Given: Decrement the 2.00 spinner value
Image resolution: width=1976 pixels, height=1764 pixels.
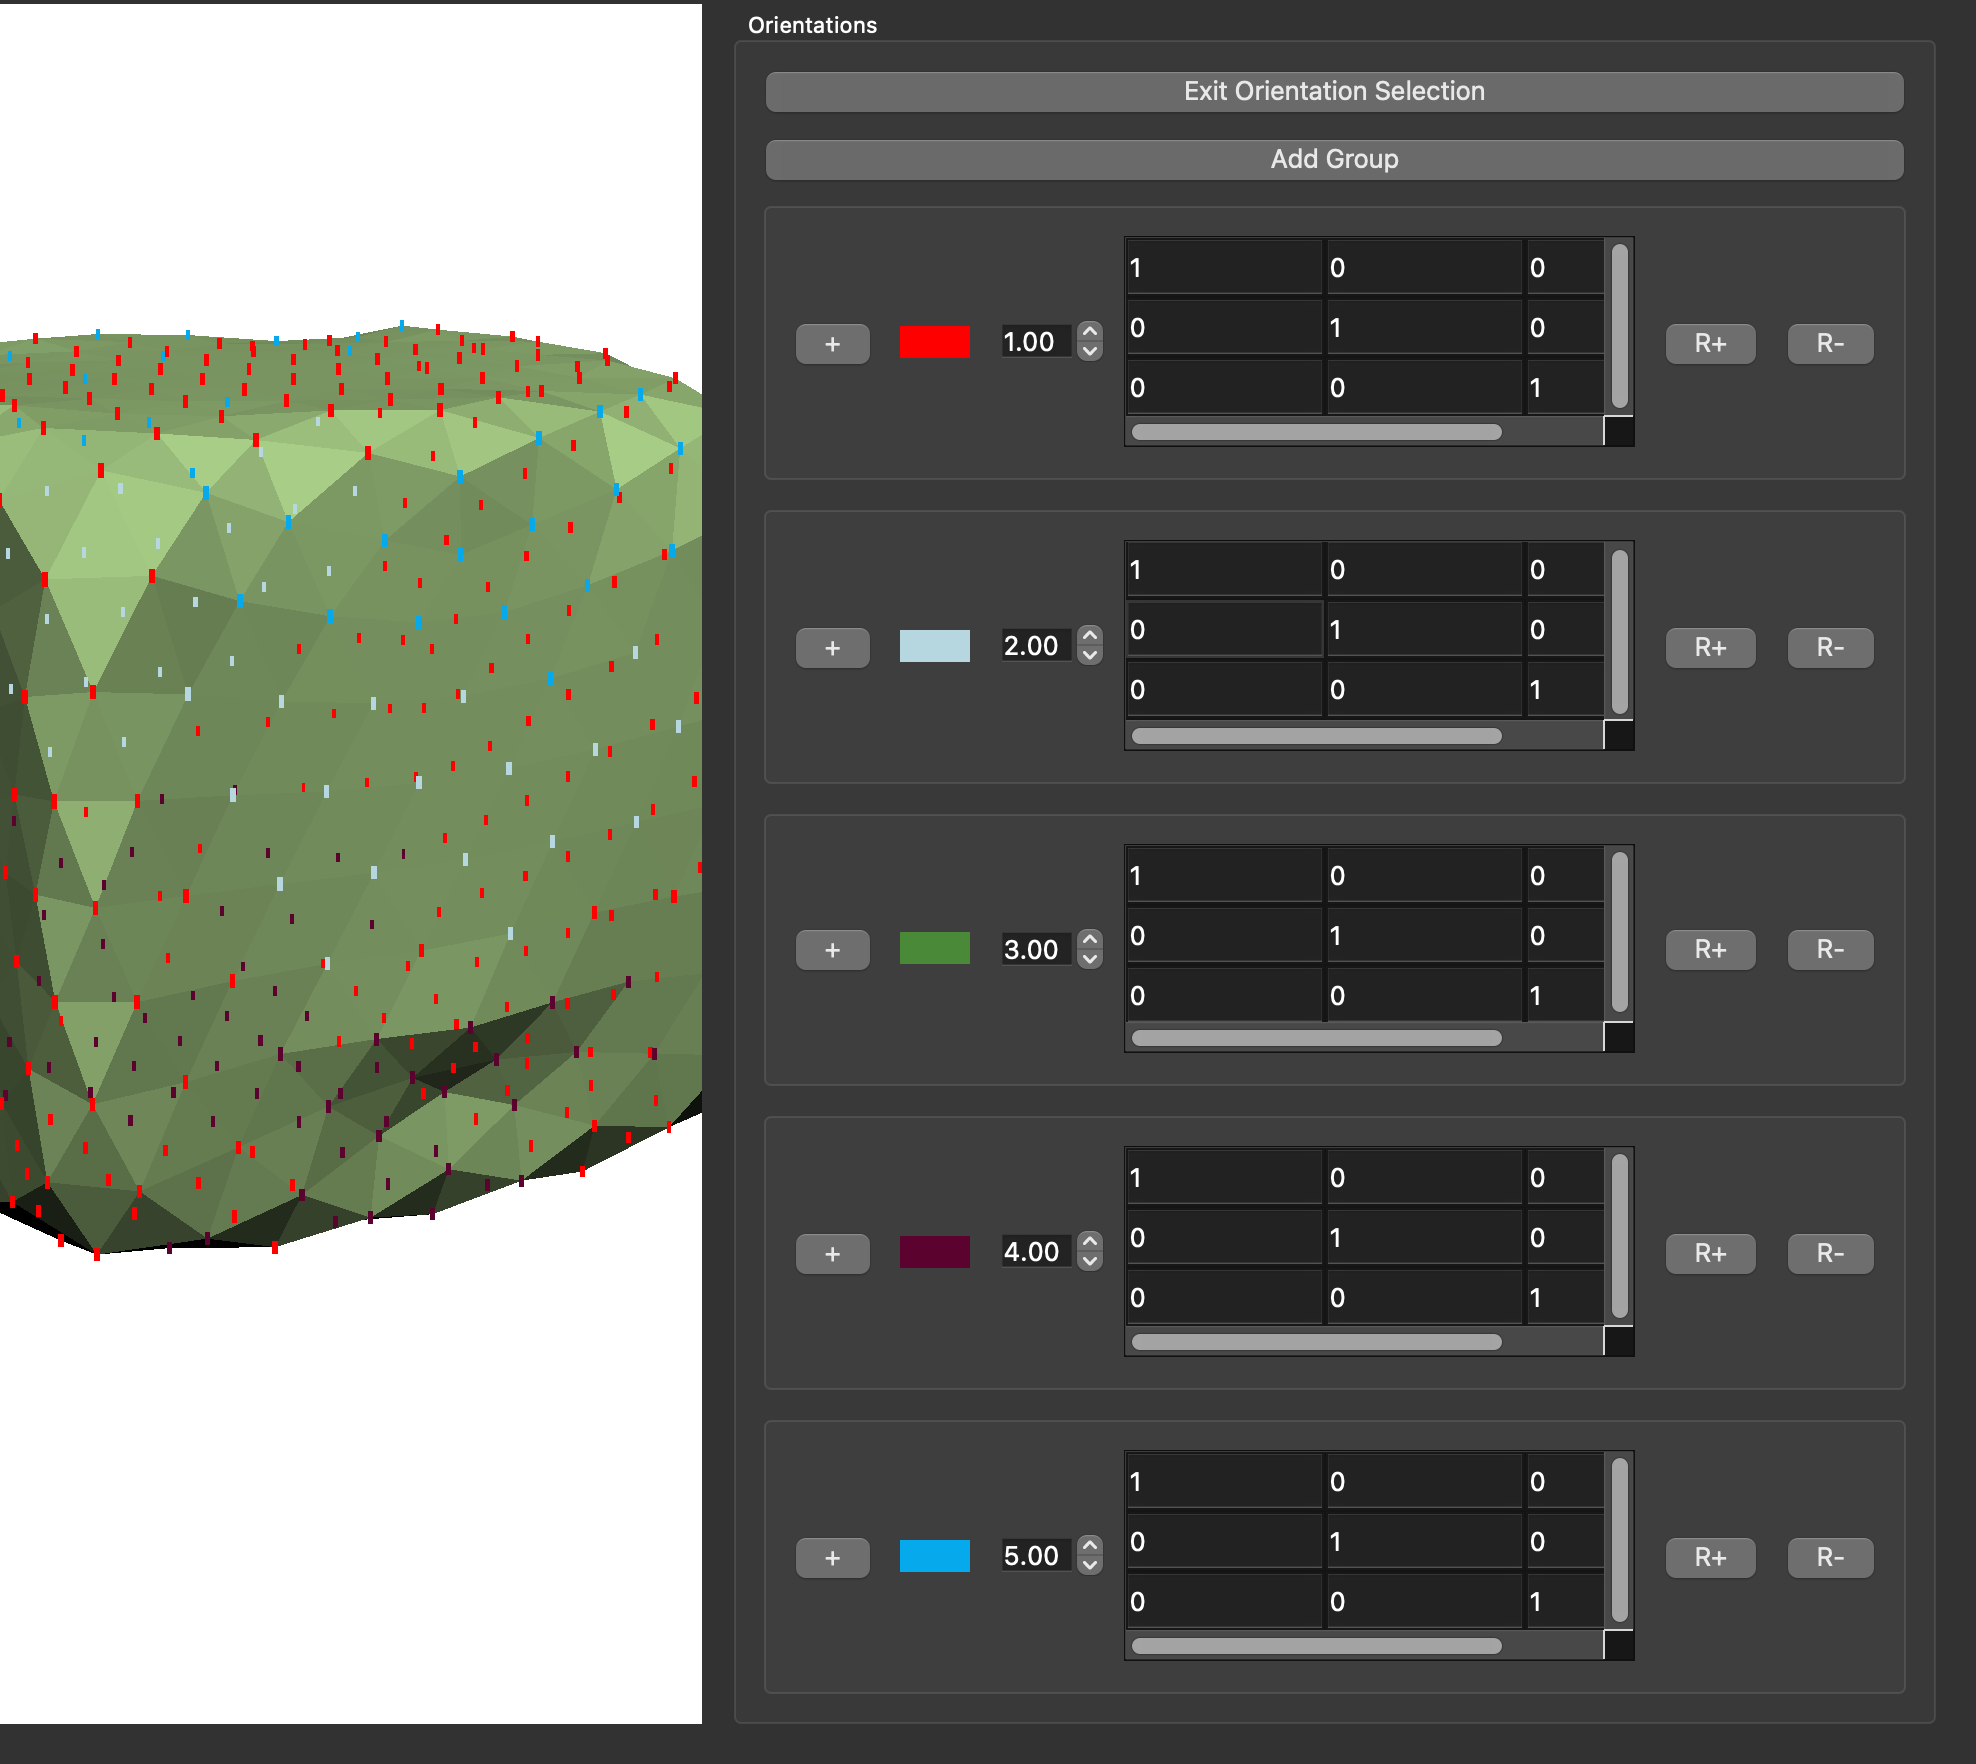Looking at the screenshot, I should coord(1090,656).
